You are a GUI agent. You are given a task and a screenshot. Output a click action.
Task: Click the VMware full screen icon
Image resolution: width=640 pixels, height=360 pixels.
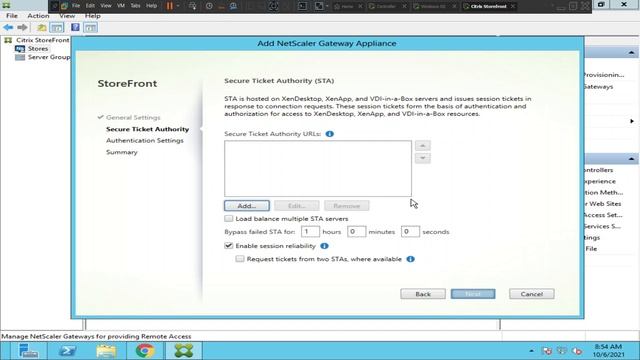(319, 6)
